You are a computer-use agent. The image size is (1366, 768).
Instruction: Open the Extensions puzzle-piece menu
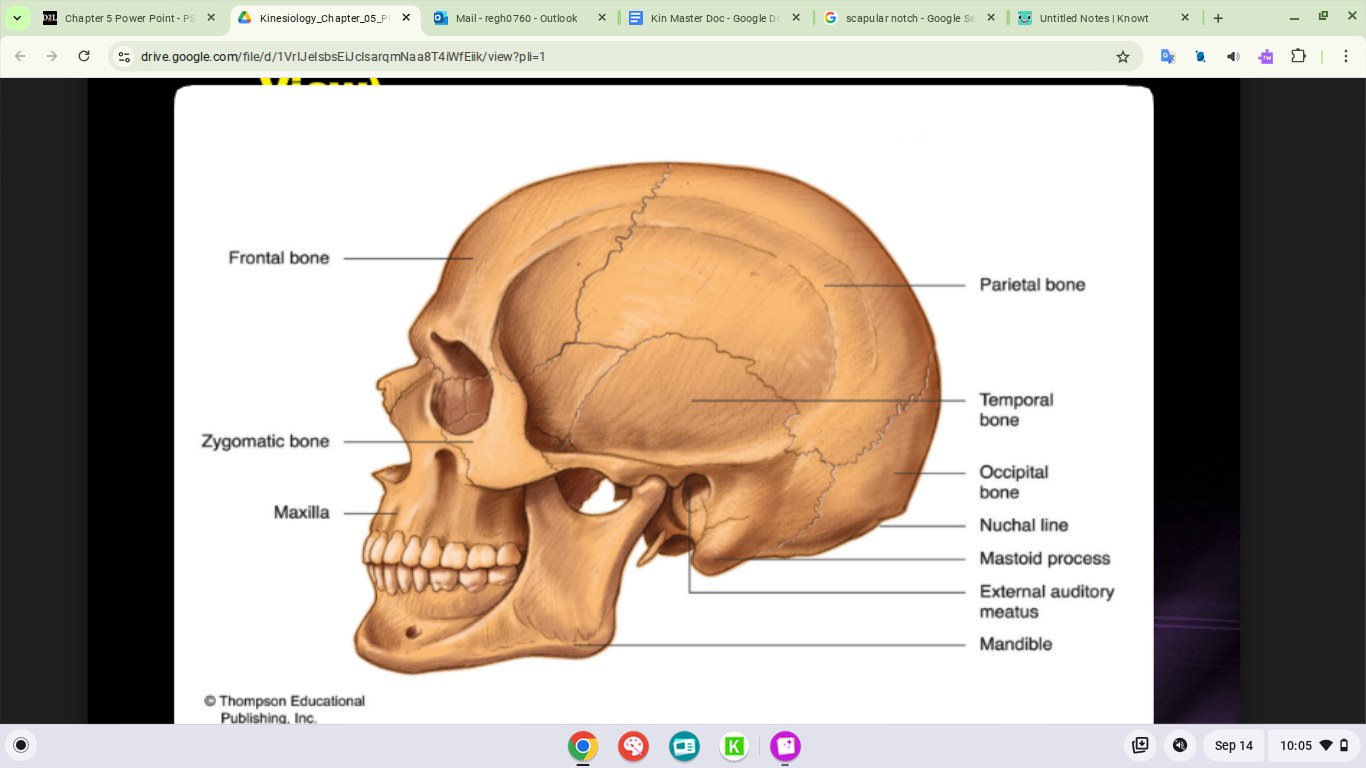click(1298, 57)
